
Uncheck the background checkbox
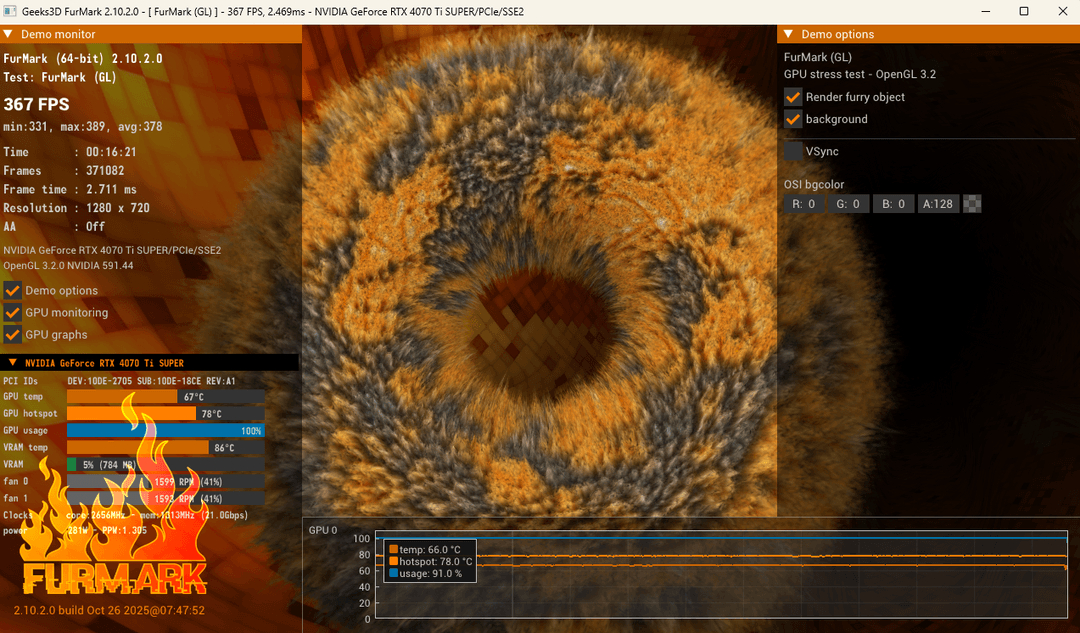pos(793,119)
